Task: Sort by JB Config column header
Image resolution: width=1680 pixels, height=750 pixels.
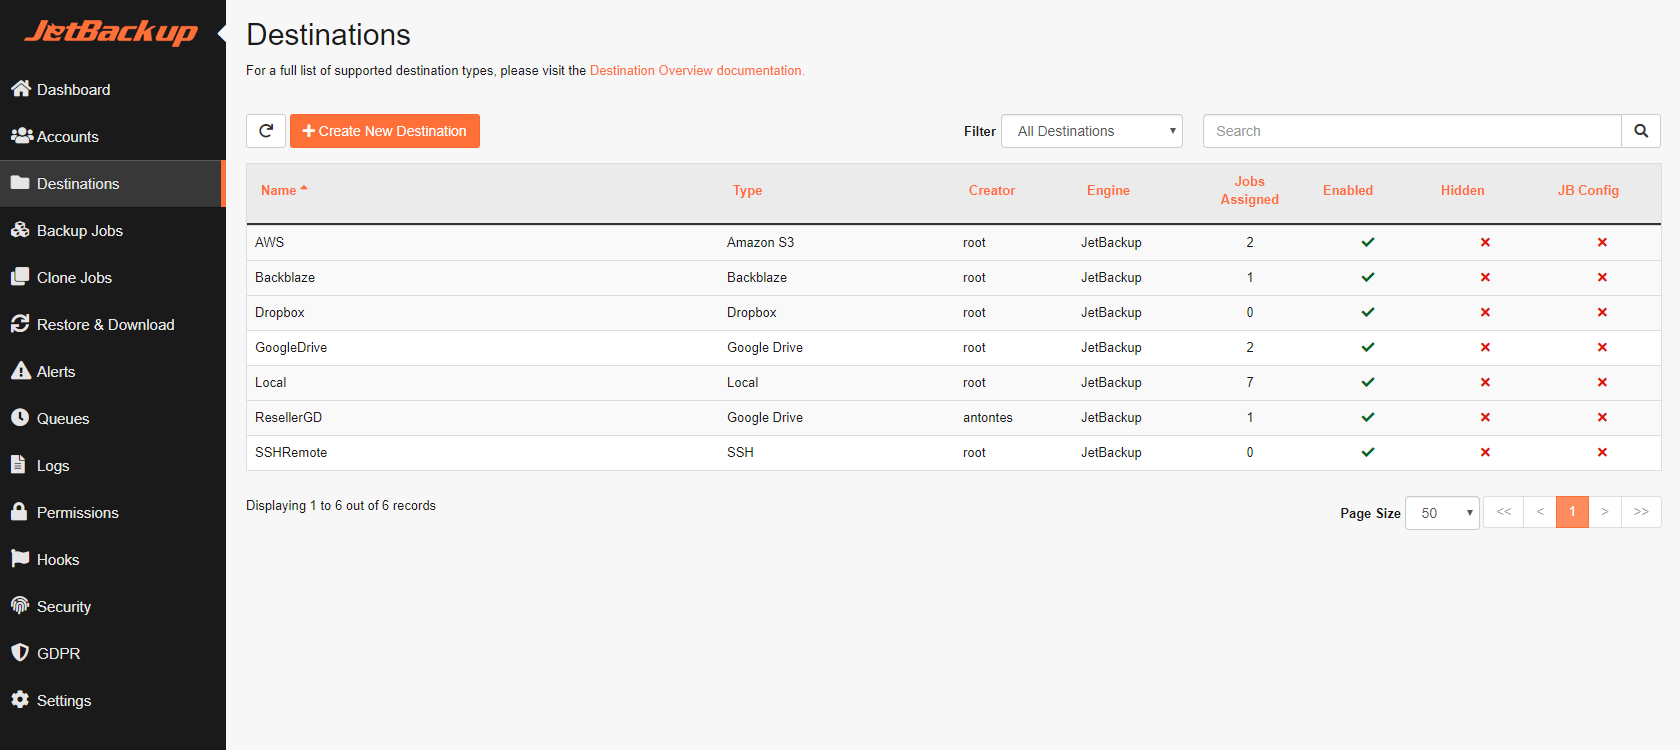Action: (1588, 190)
